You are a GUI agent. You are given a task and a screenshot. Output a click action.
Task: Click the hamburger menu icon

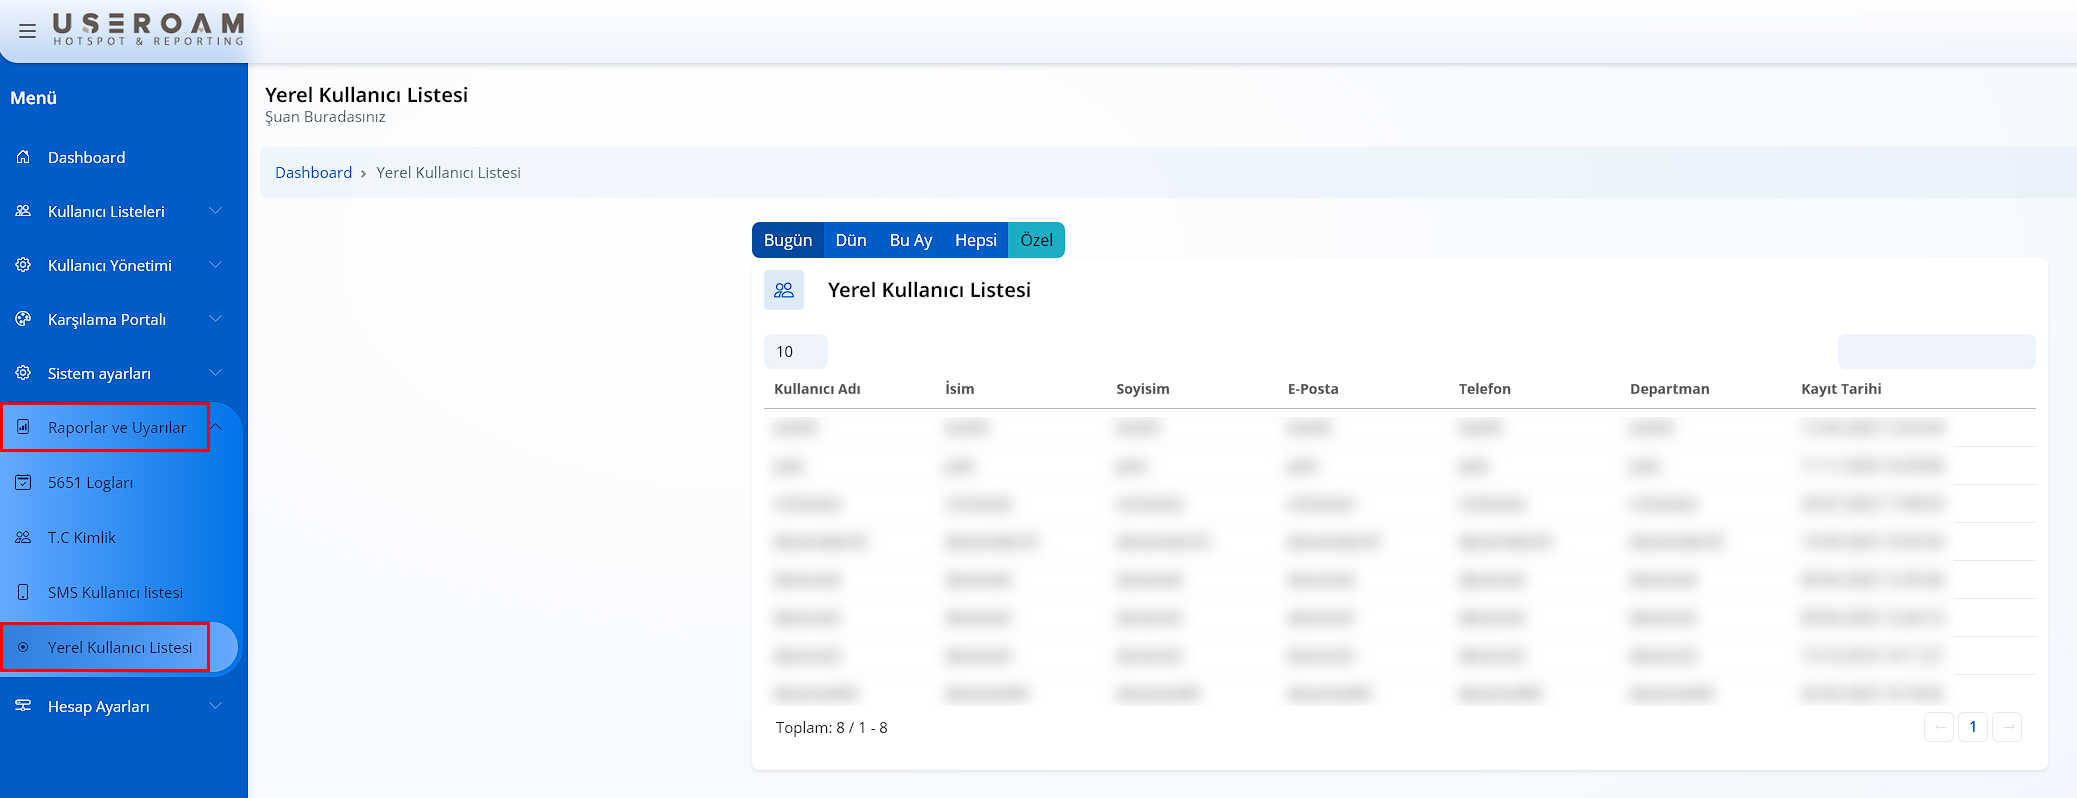27,31
